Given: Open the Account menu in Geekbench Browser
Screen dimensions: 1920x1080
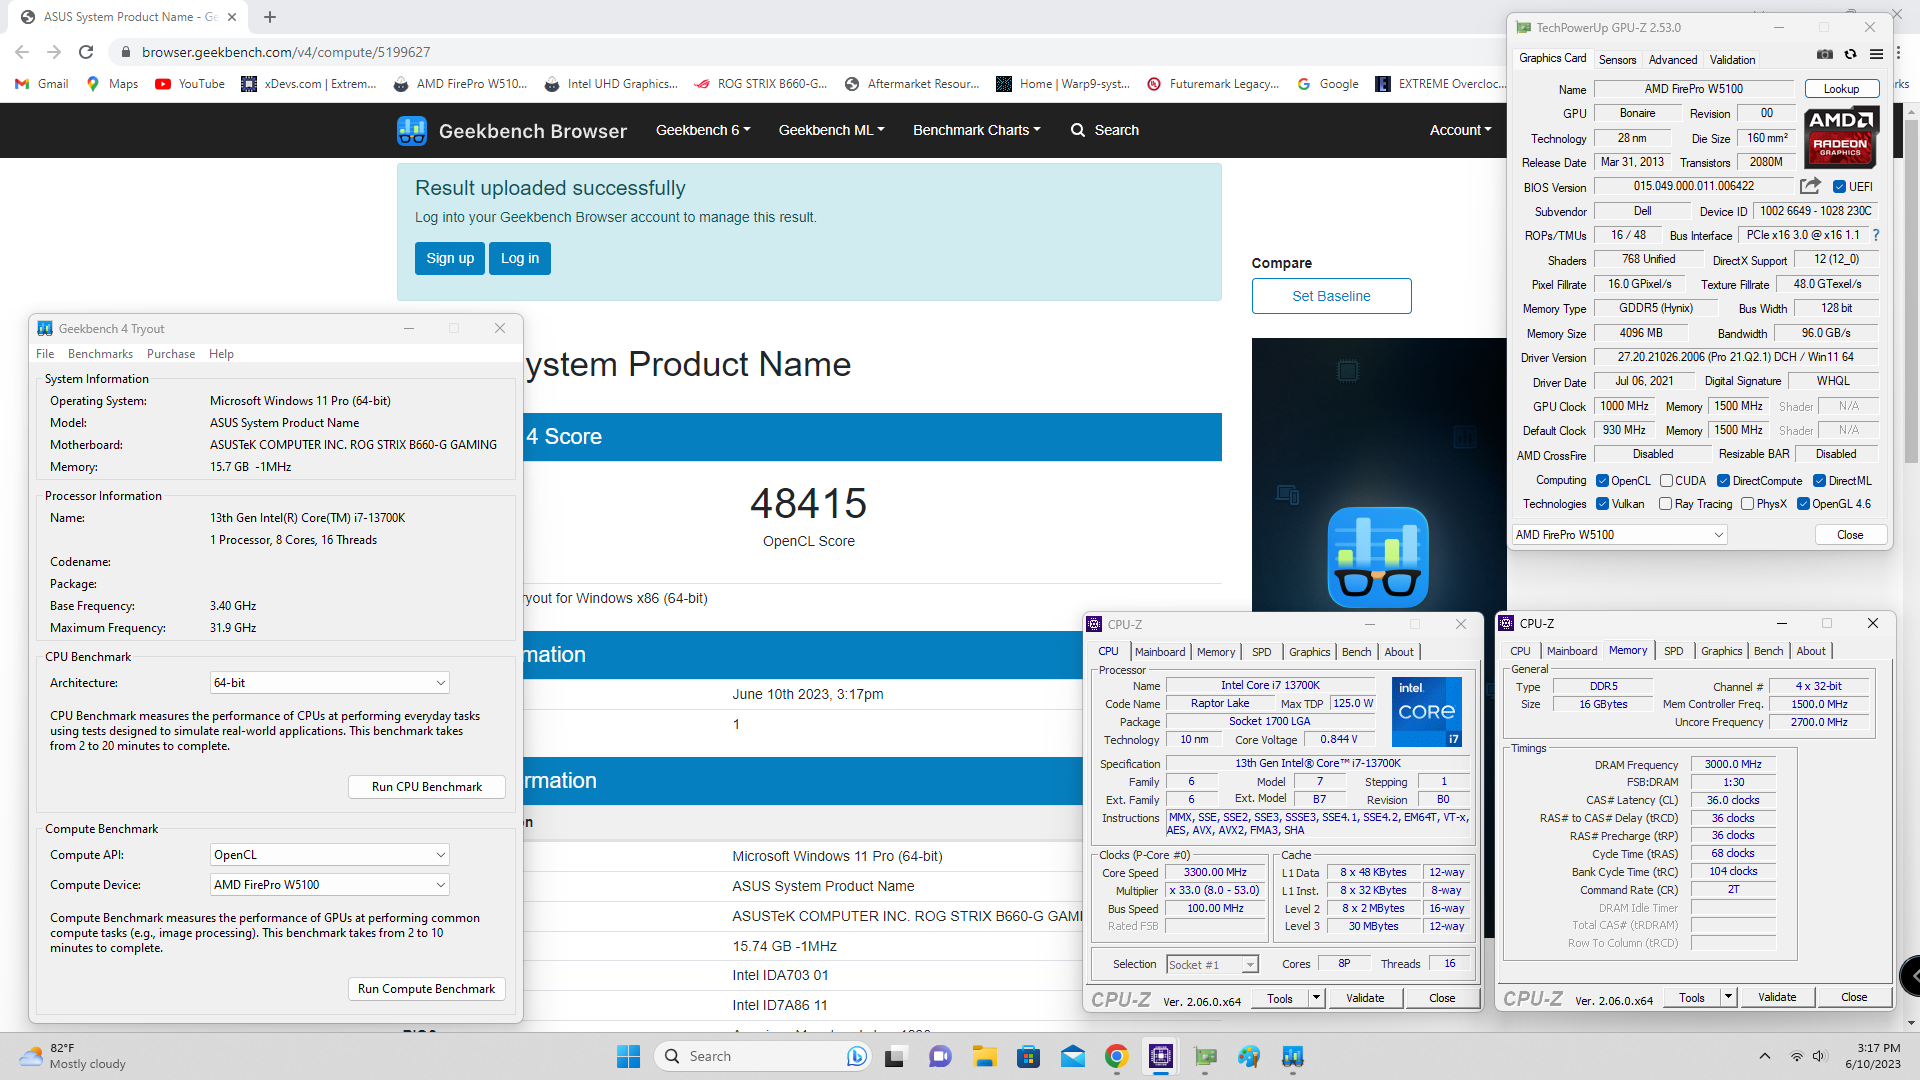Looking at the screenshot, I should click(x=1460, y=130).
